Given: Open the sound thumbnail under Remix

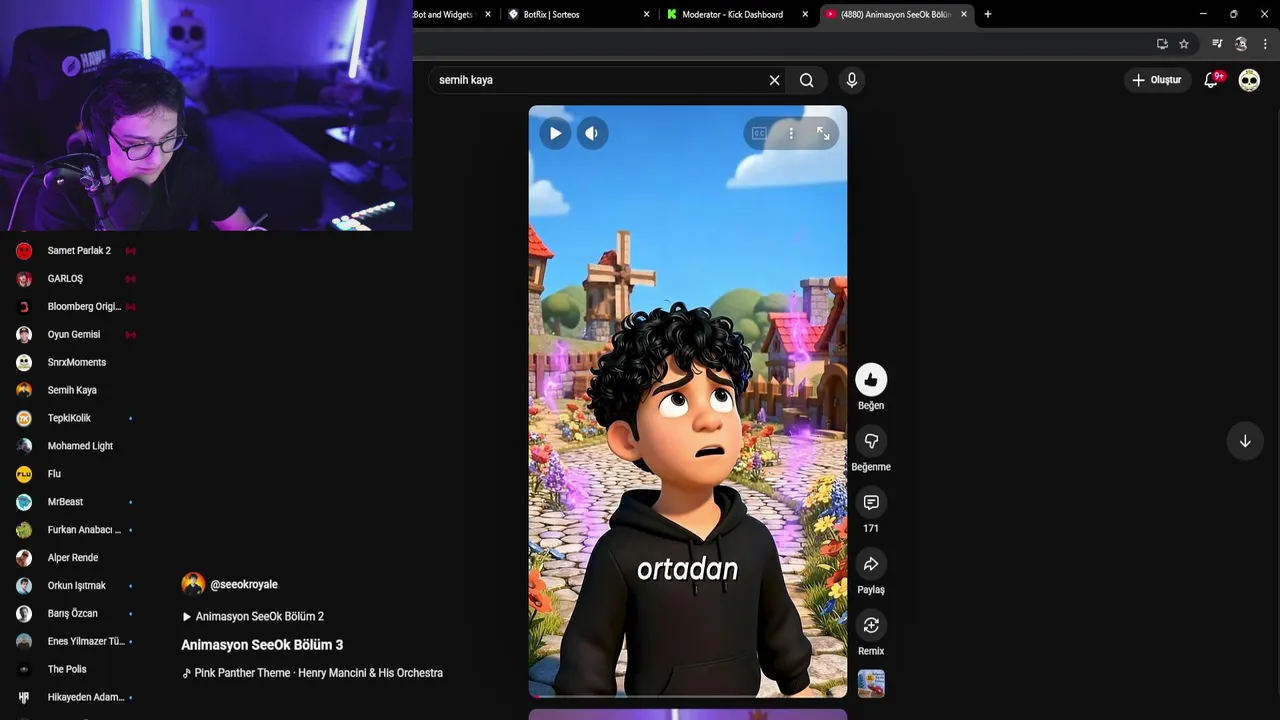Looking at the screenshot, I should tap(871, 684).
